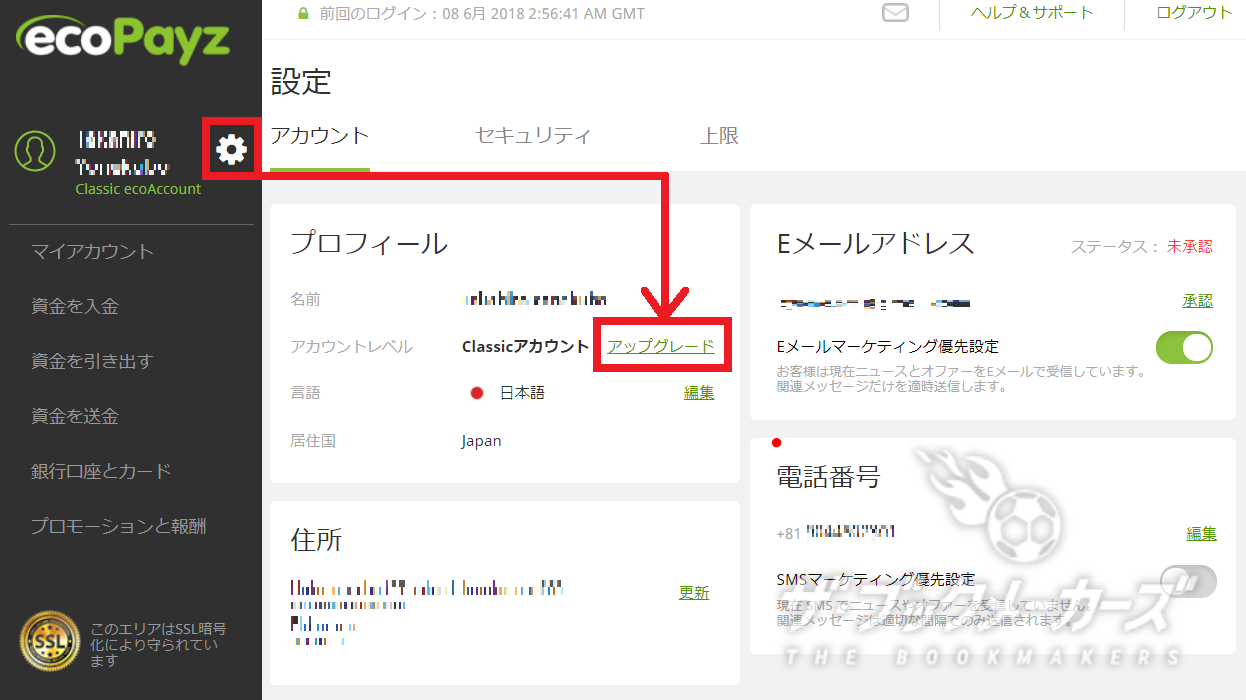Click 更新 to update the address
Viewport: 1246px width, 700px height.
pos(693,592)
